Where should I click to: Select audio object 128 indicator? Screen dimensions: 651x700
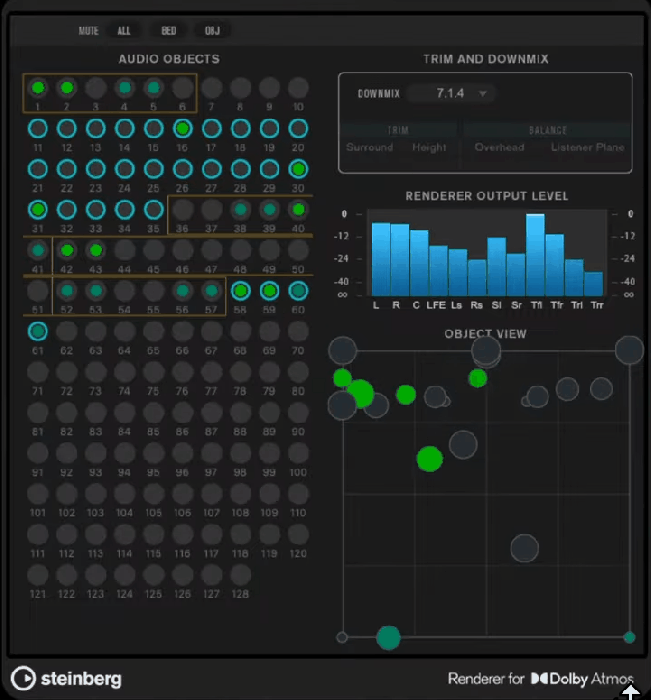pos(240,575)
